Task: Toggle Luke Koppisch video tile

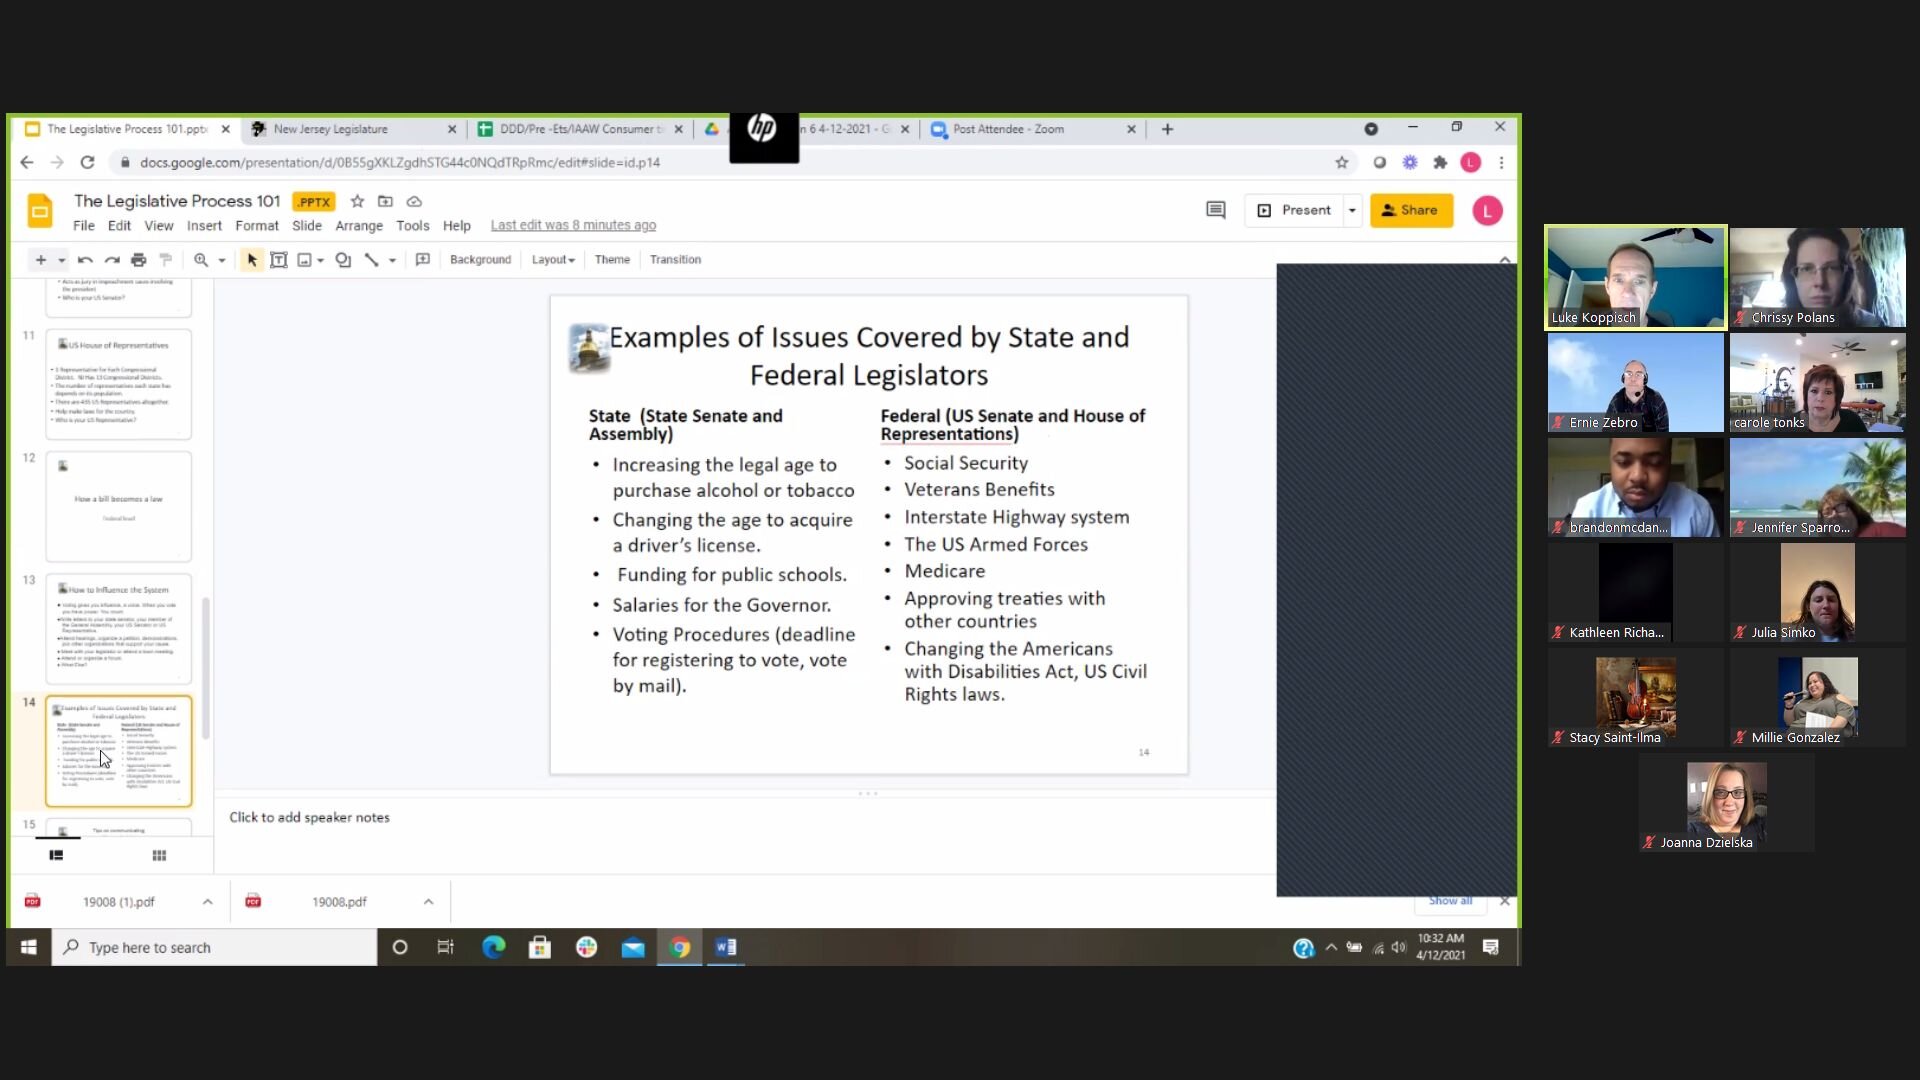Action: [x=1635, y=276]
